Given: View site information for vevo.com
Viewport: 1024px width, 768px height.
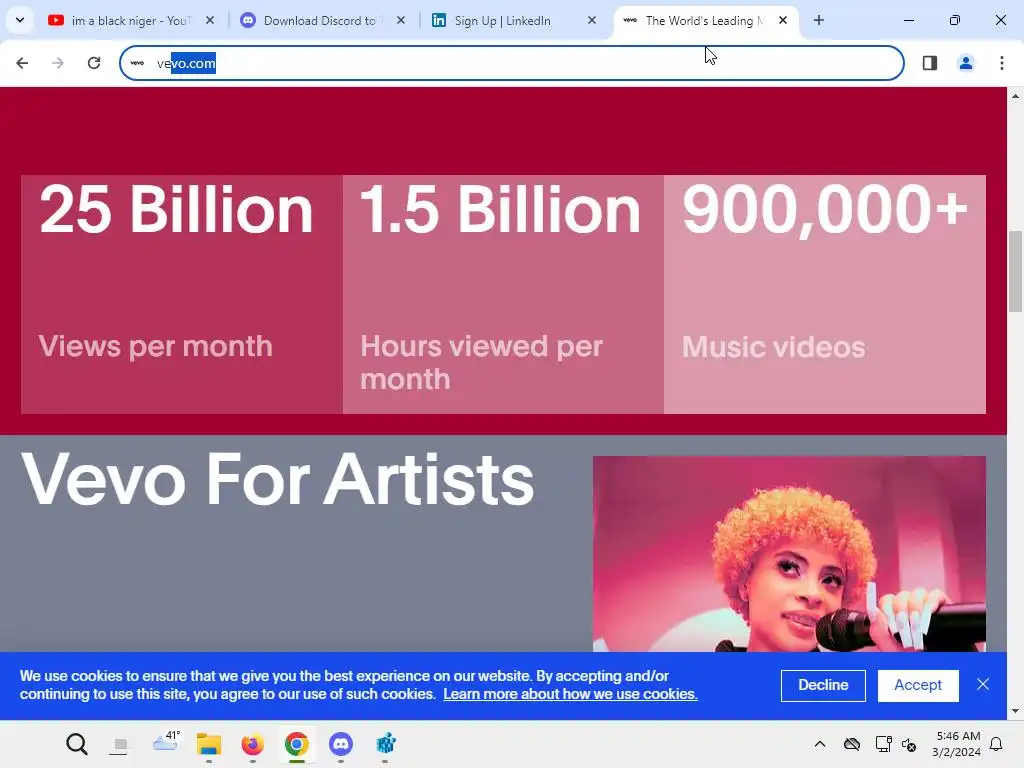Looking at the screenshot, I should coord(137,63).
